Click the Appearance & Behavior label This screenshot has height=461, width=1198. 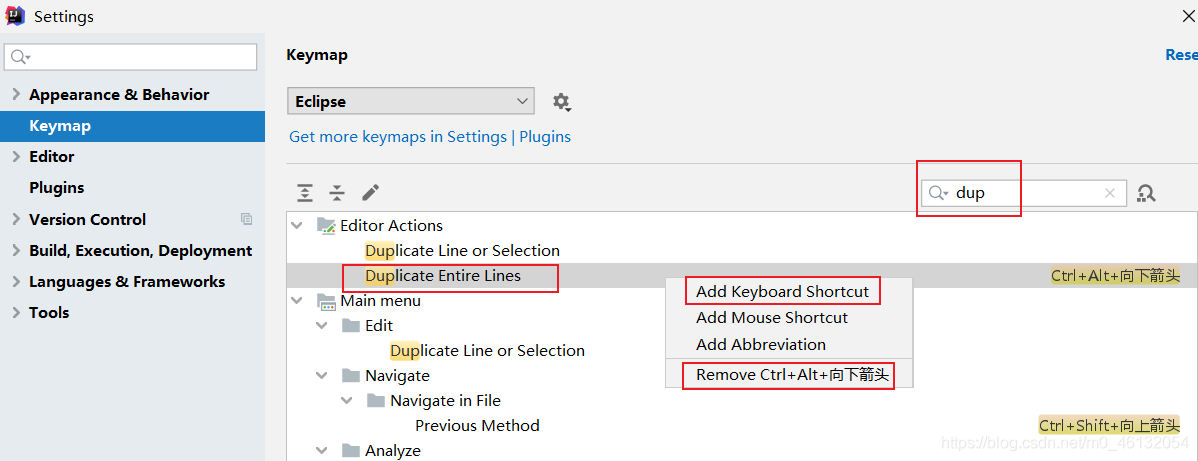pyautogui.click(x=119, y=95)
